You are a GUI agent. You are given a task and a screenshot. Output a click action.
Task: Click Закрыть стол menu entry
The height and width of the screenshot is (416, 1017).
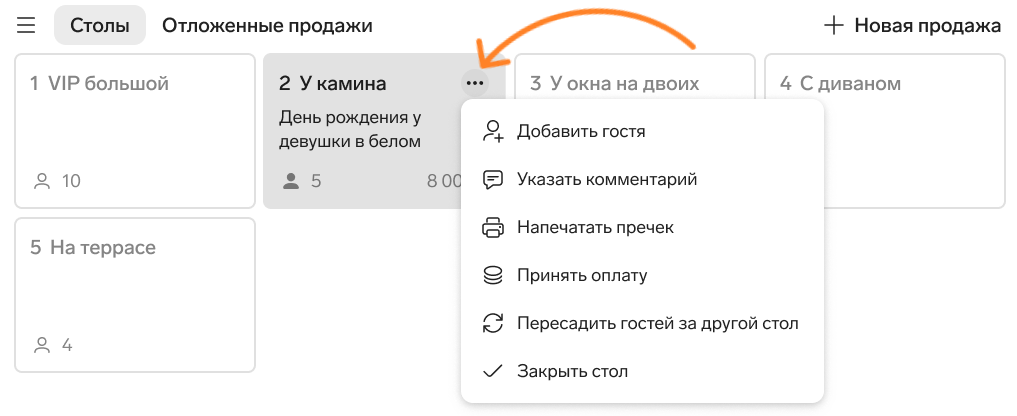572,372
